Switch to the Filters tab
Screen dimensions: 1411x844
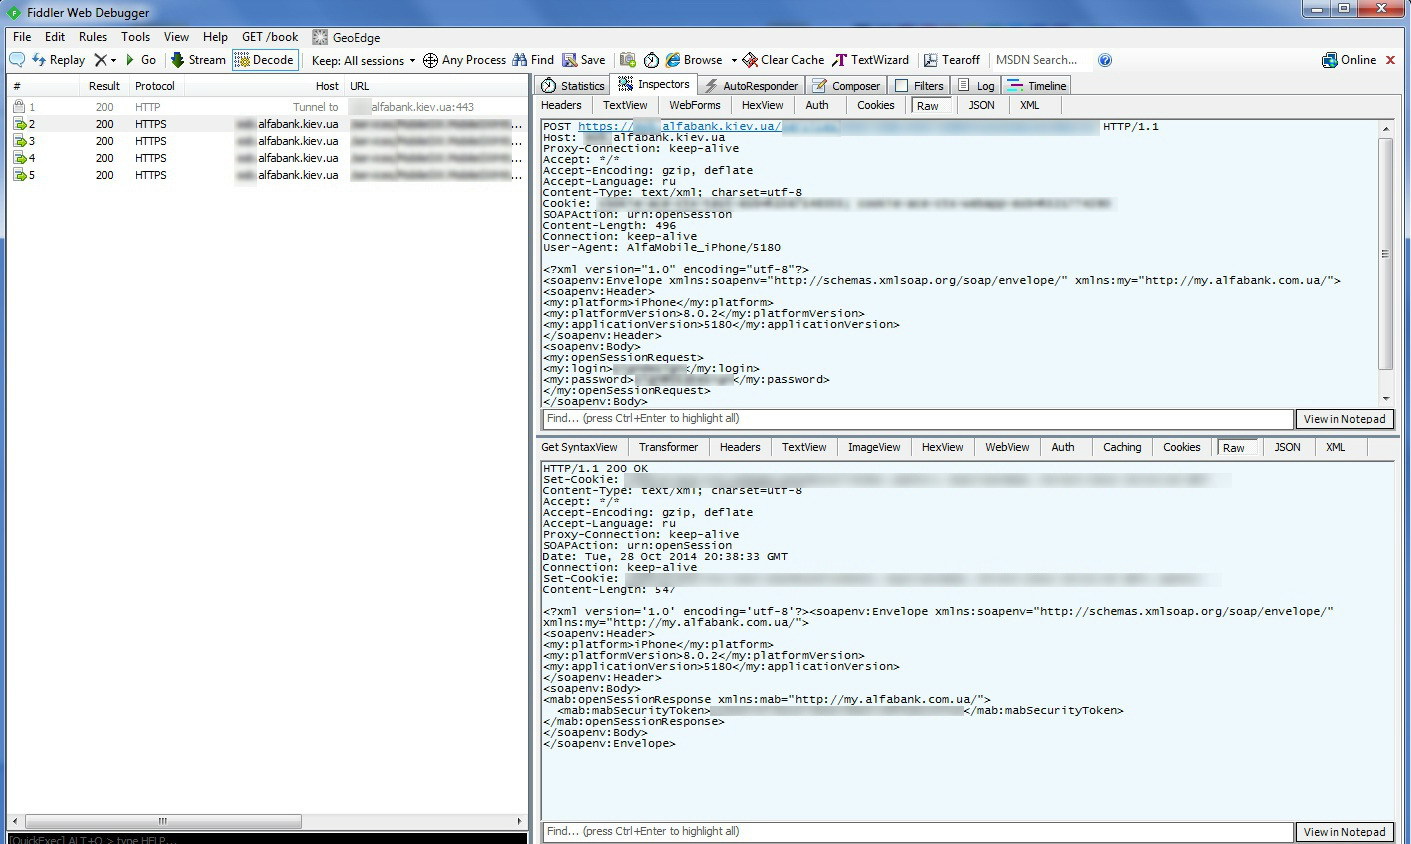click(x=919, y=86)
